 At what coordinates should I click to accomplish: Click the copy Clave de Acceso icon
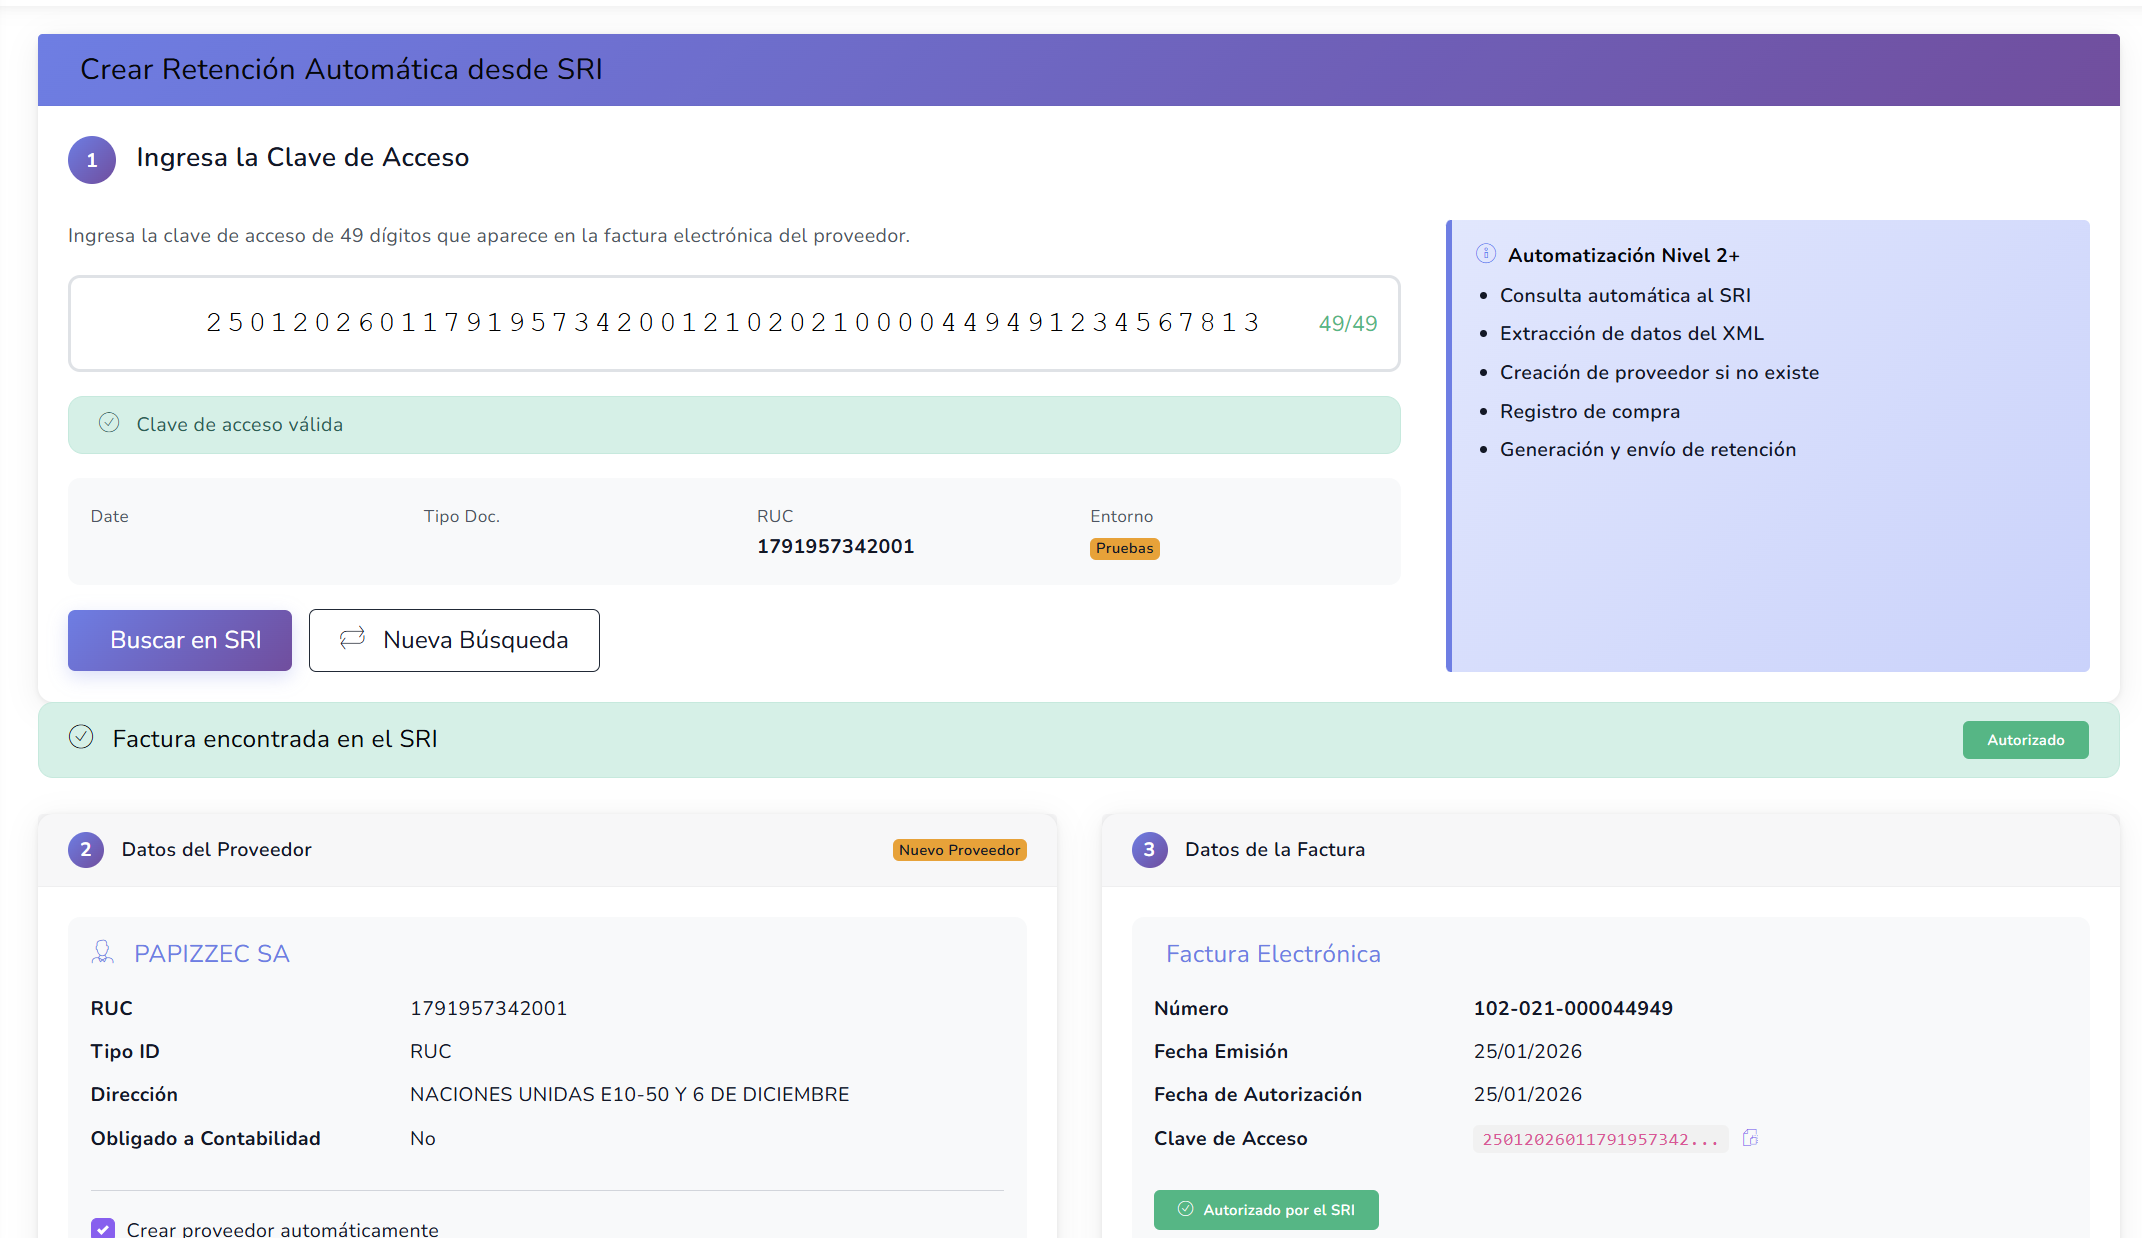(1750, 1138)
